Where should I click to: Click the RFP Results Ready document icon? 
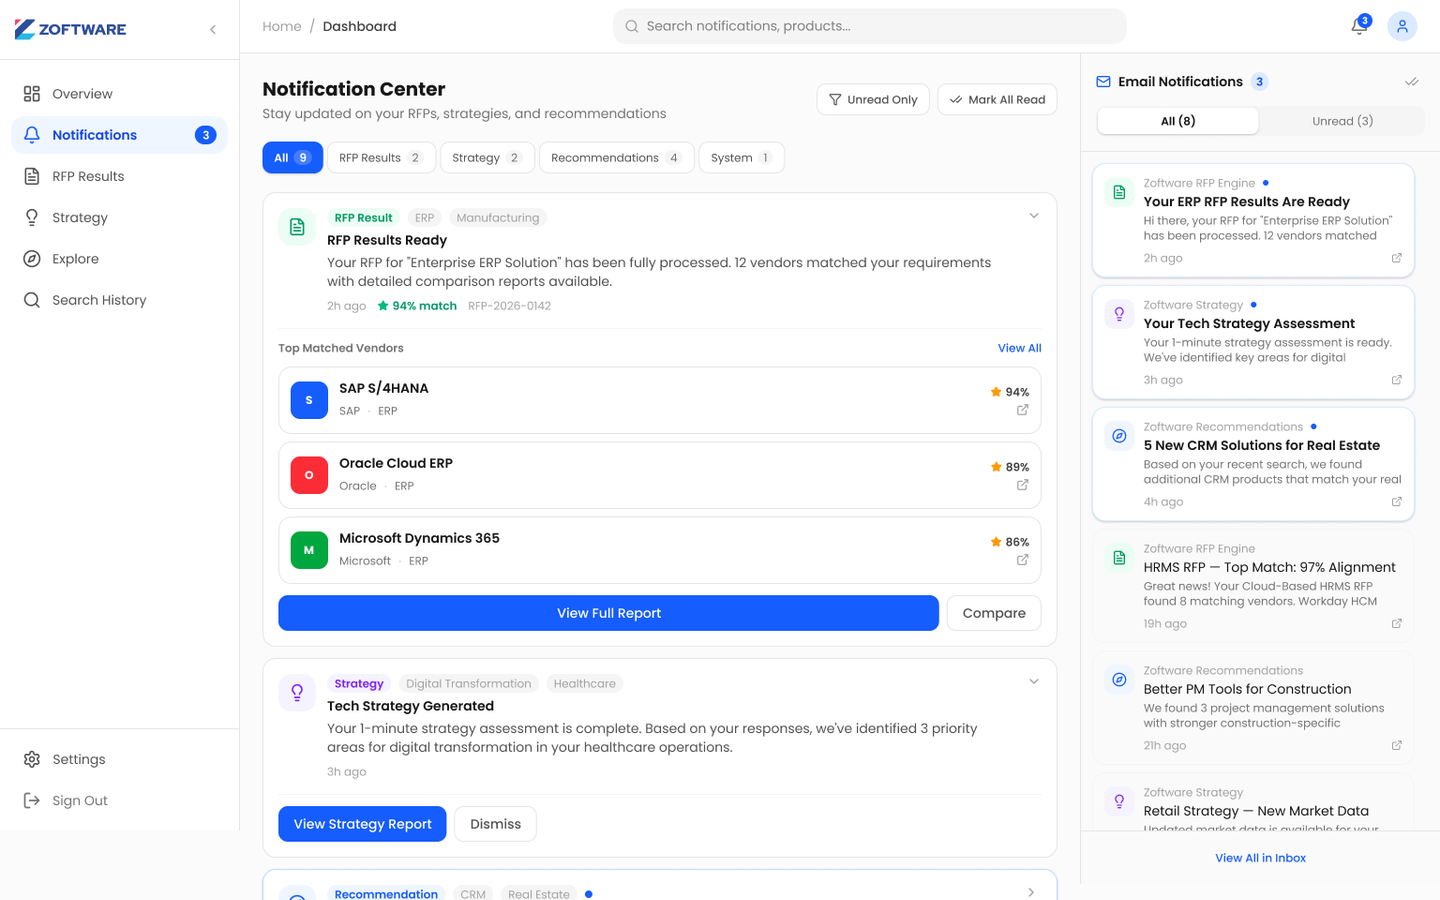(297, 227)
